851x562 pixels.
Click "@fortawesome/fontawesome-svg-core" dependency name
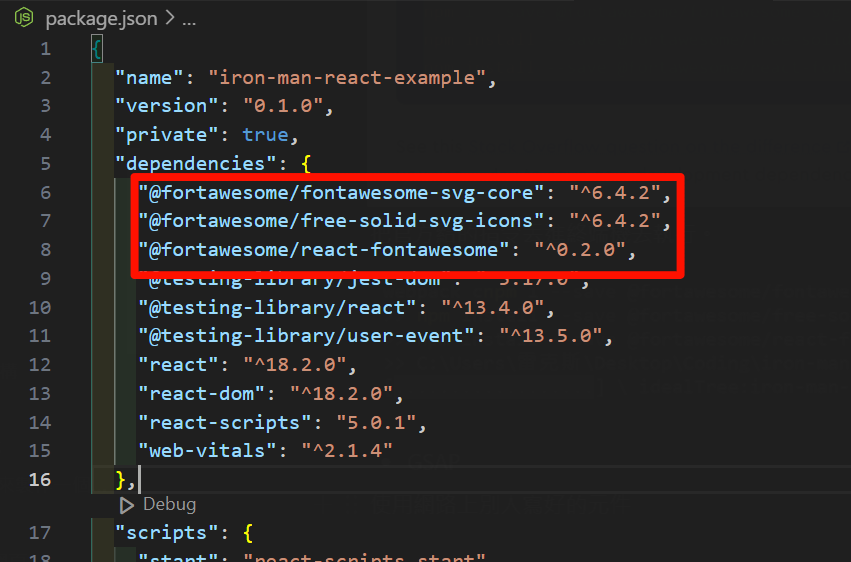[x=341, y=193]
